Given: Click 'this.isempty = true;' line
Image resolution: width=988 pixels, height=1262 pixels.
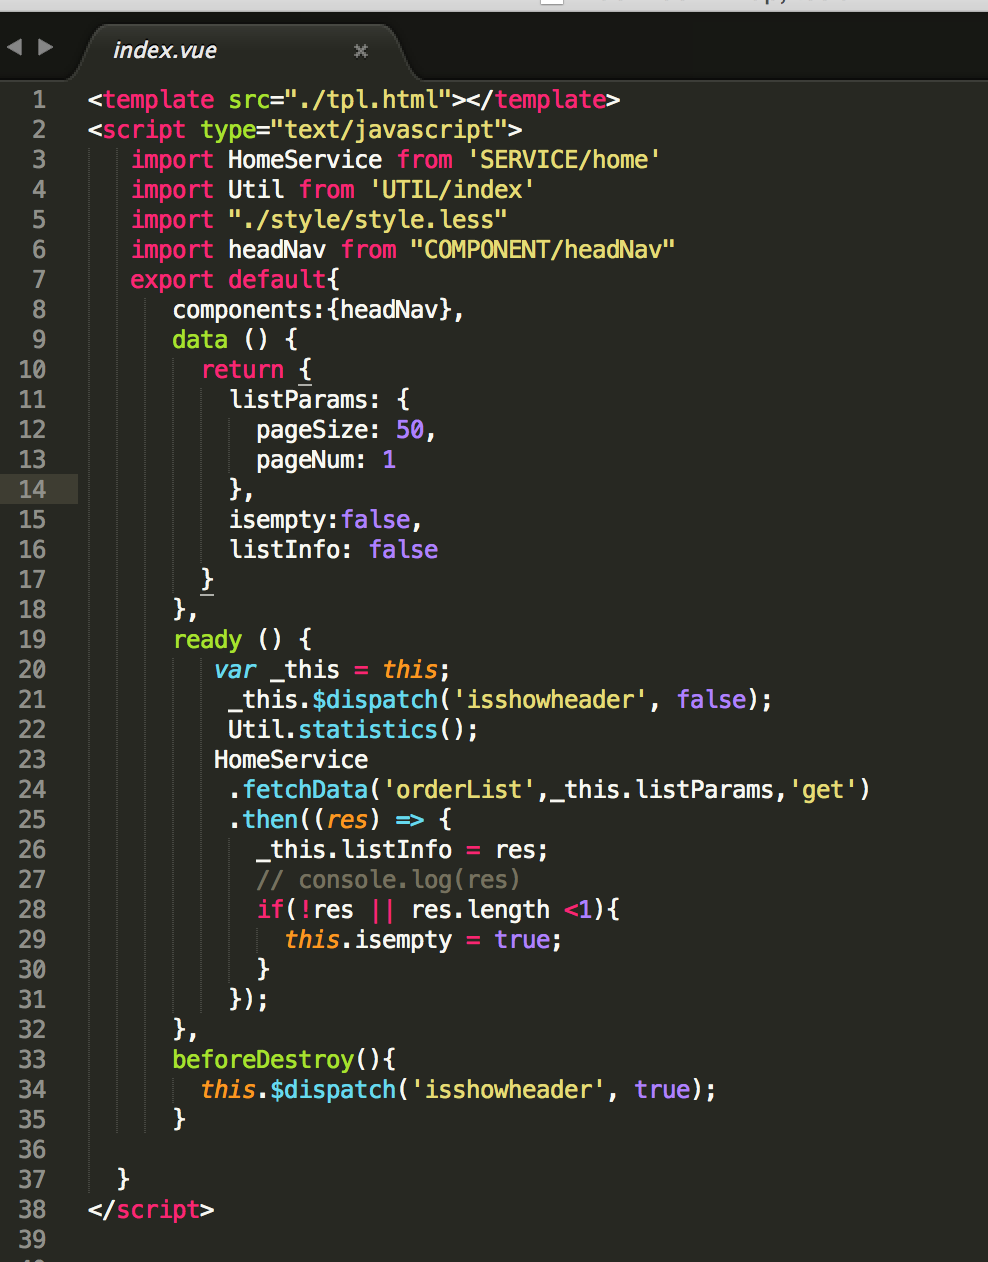Looking at the screenshot, I should pyautogui.click(x=423, y=939).
